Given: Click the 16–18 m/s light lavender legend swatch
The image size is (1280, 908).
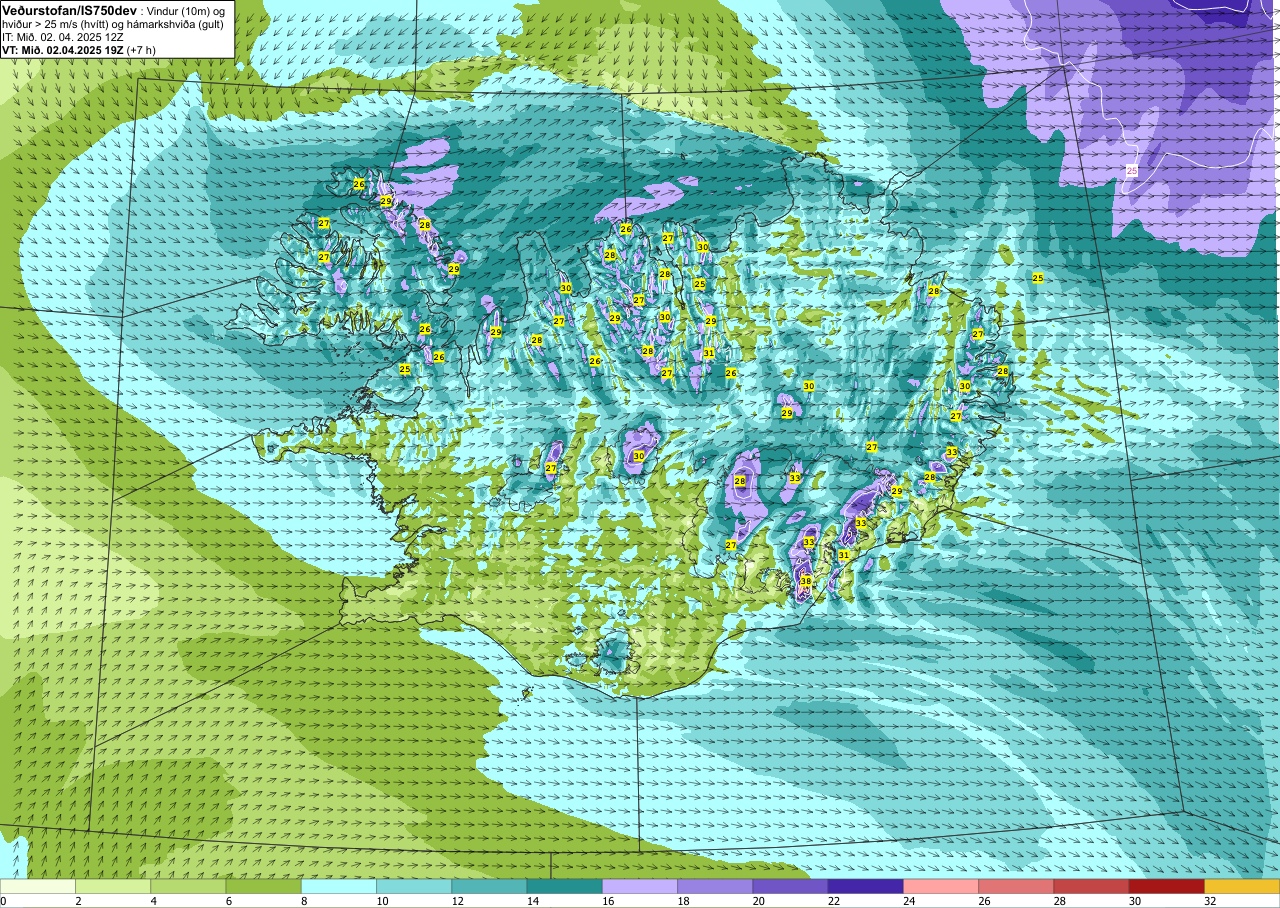Looking at the screenshot, I should (640, 886).
